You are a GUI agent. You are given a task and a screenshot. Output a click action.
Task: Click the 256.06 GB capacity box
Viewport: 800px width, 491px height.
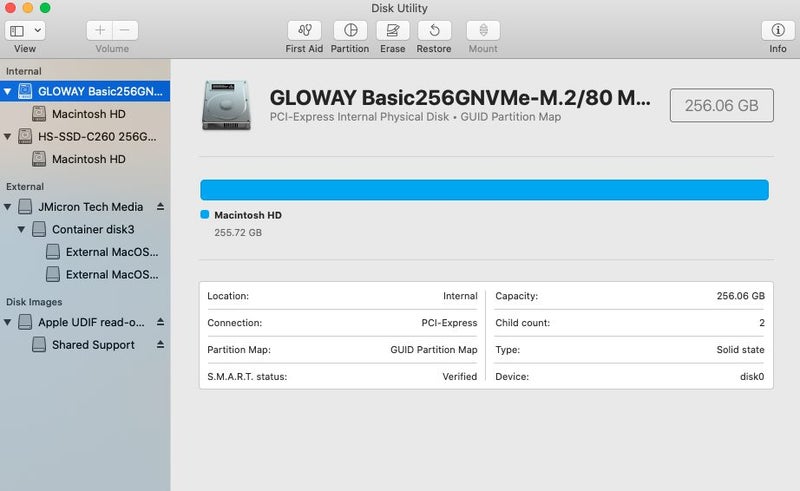(721, 106)
